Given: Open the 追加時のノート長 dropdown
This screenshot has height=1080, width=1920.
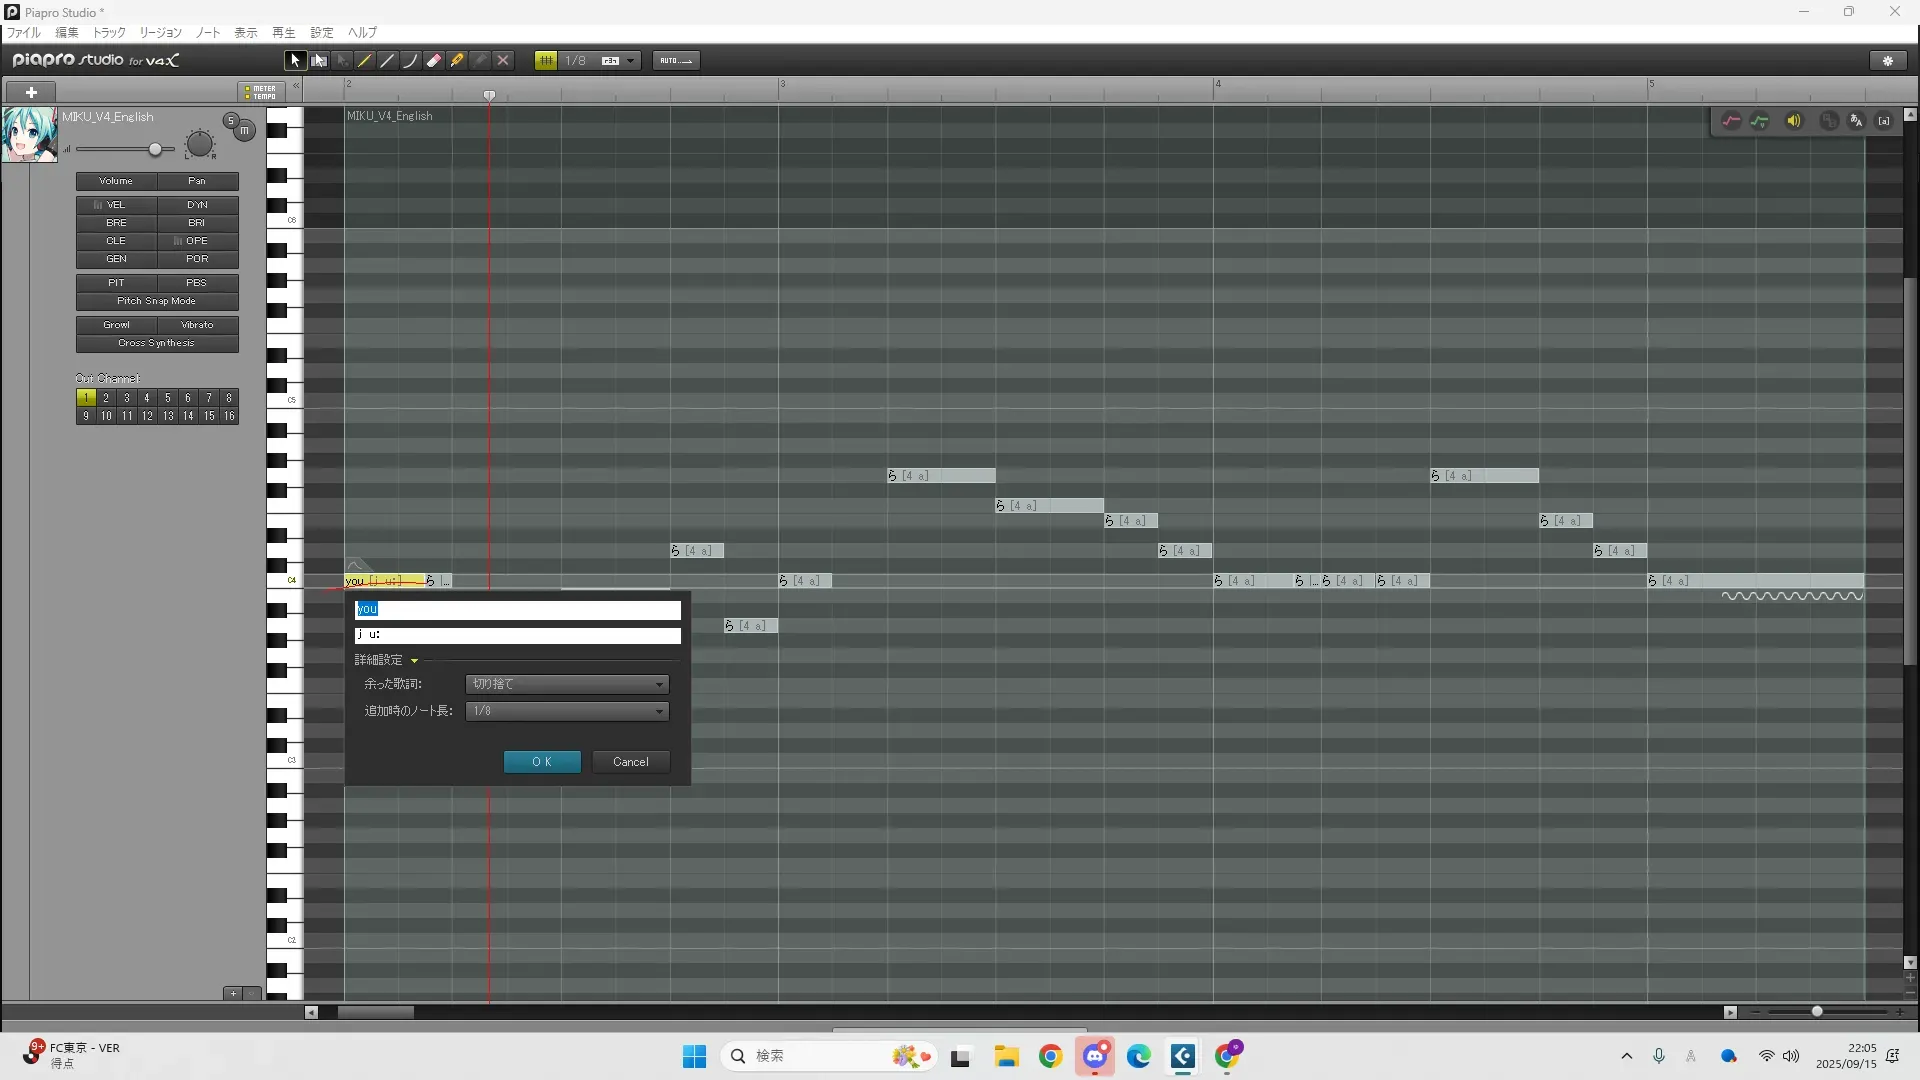Looking at the screenshot, I should (567, 711).
